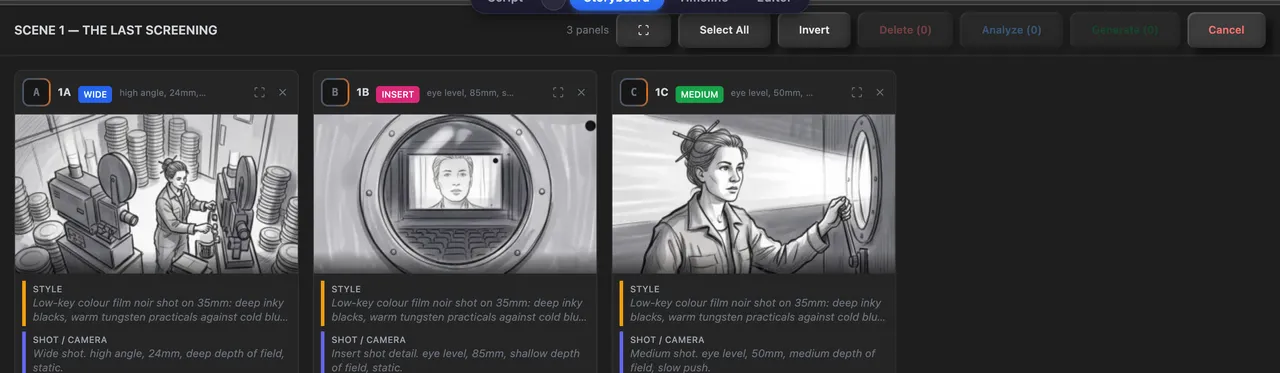Expand panel 1A to fullscreen

(259, 92)
